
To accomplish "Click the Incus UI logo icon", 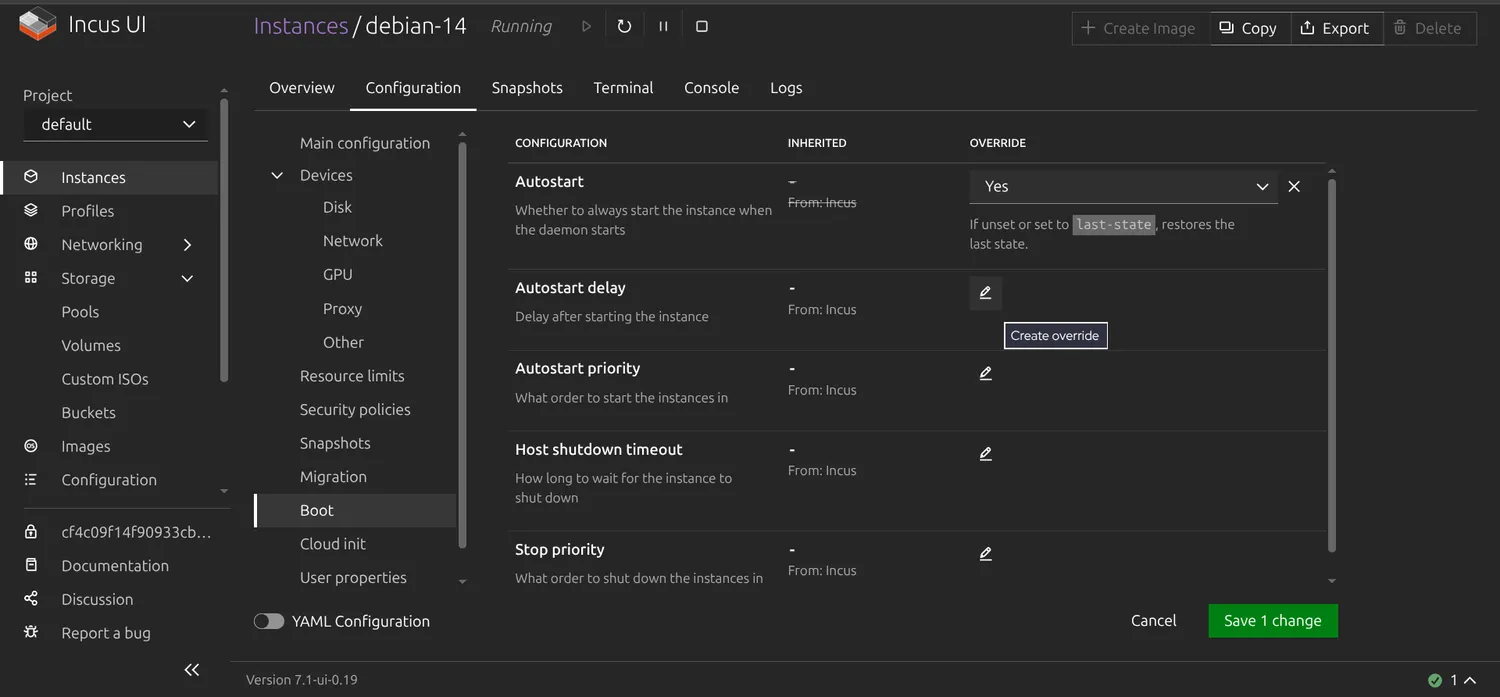I will (38, 25).
